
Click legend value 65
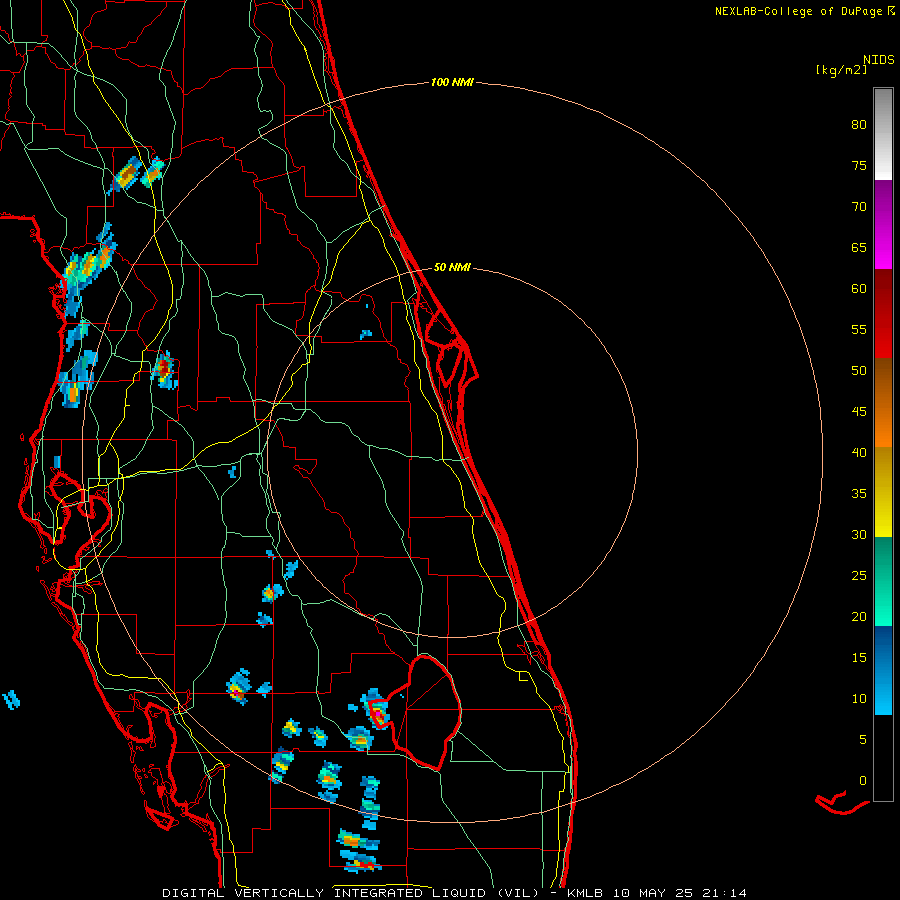click(x=859, y=248)
